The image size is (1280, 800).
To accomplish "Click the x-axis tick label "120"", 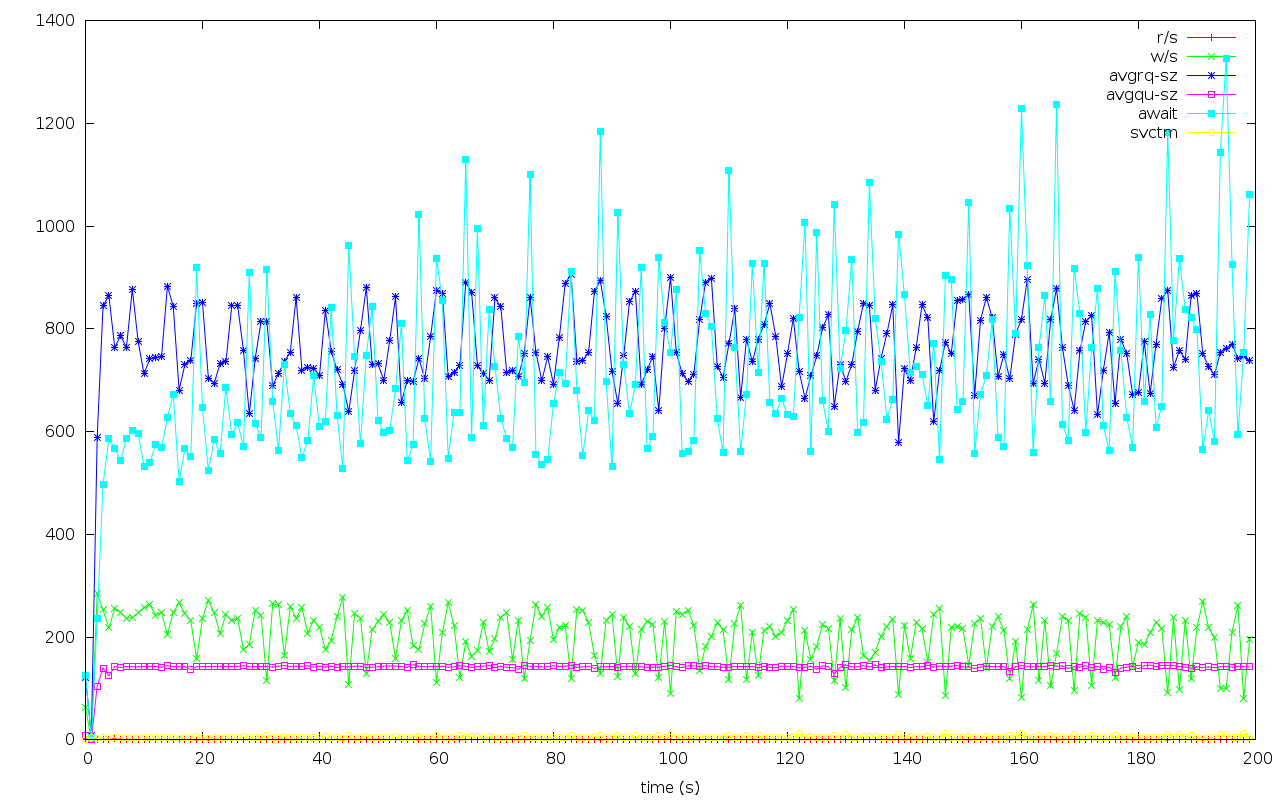I will (x=789, y=759).
